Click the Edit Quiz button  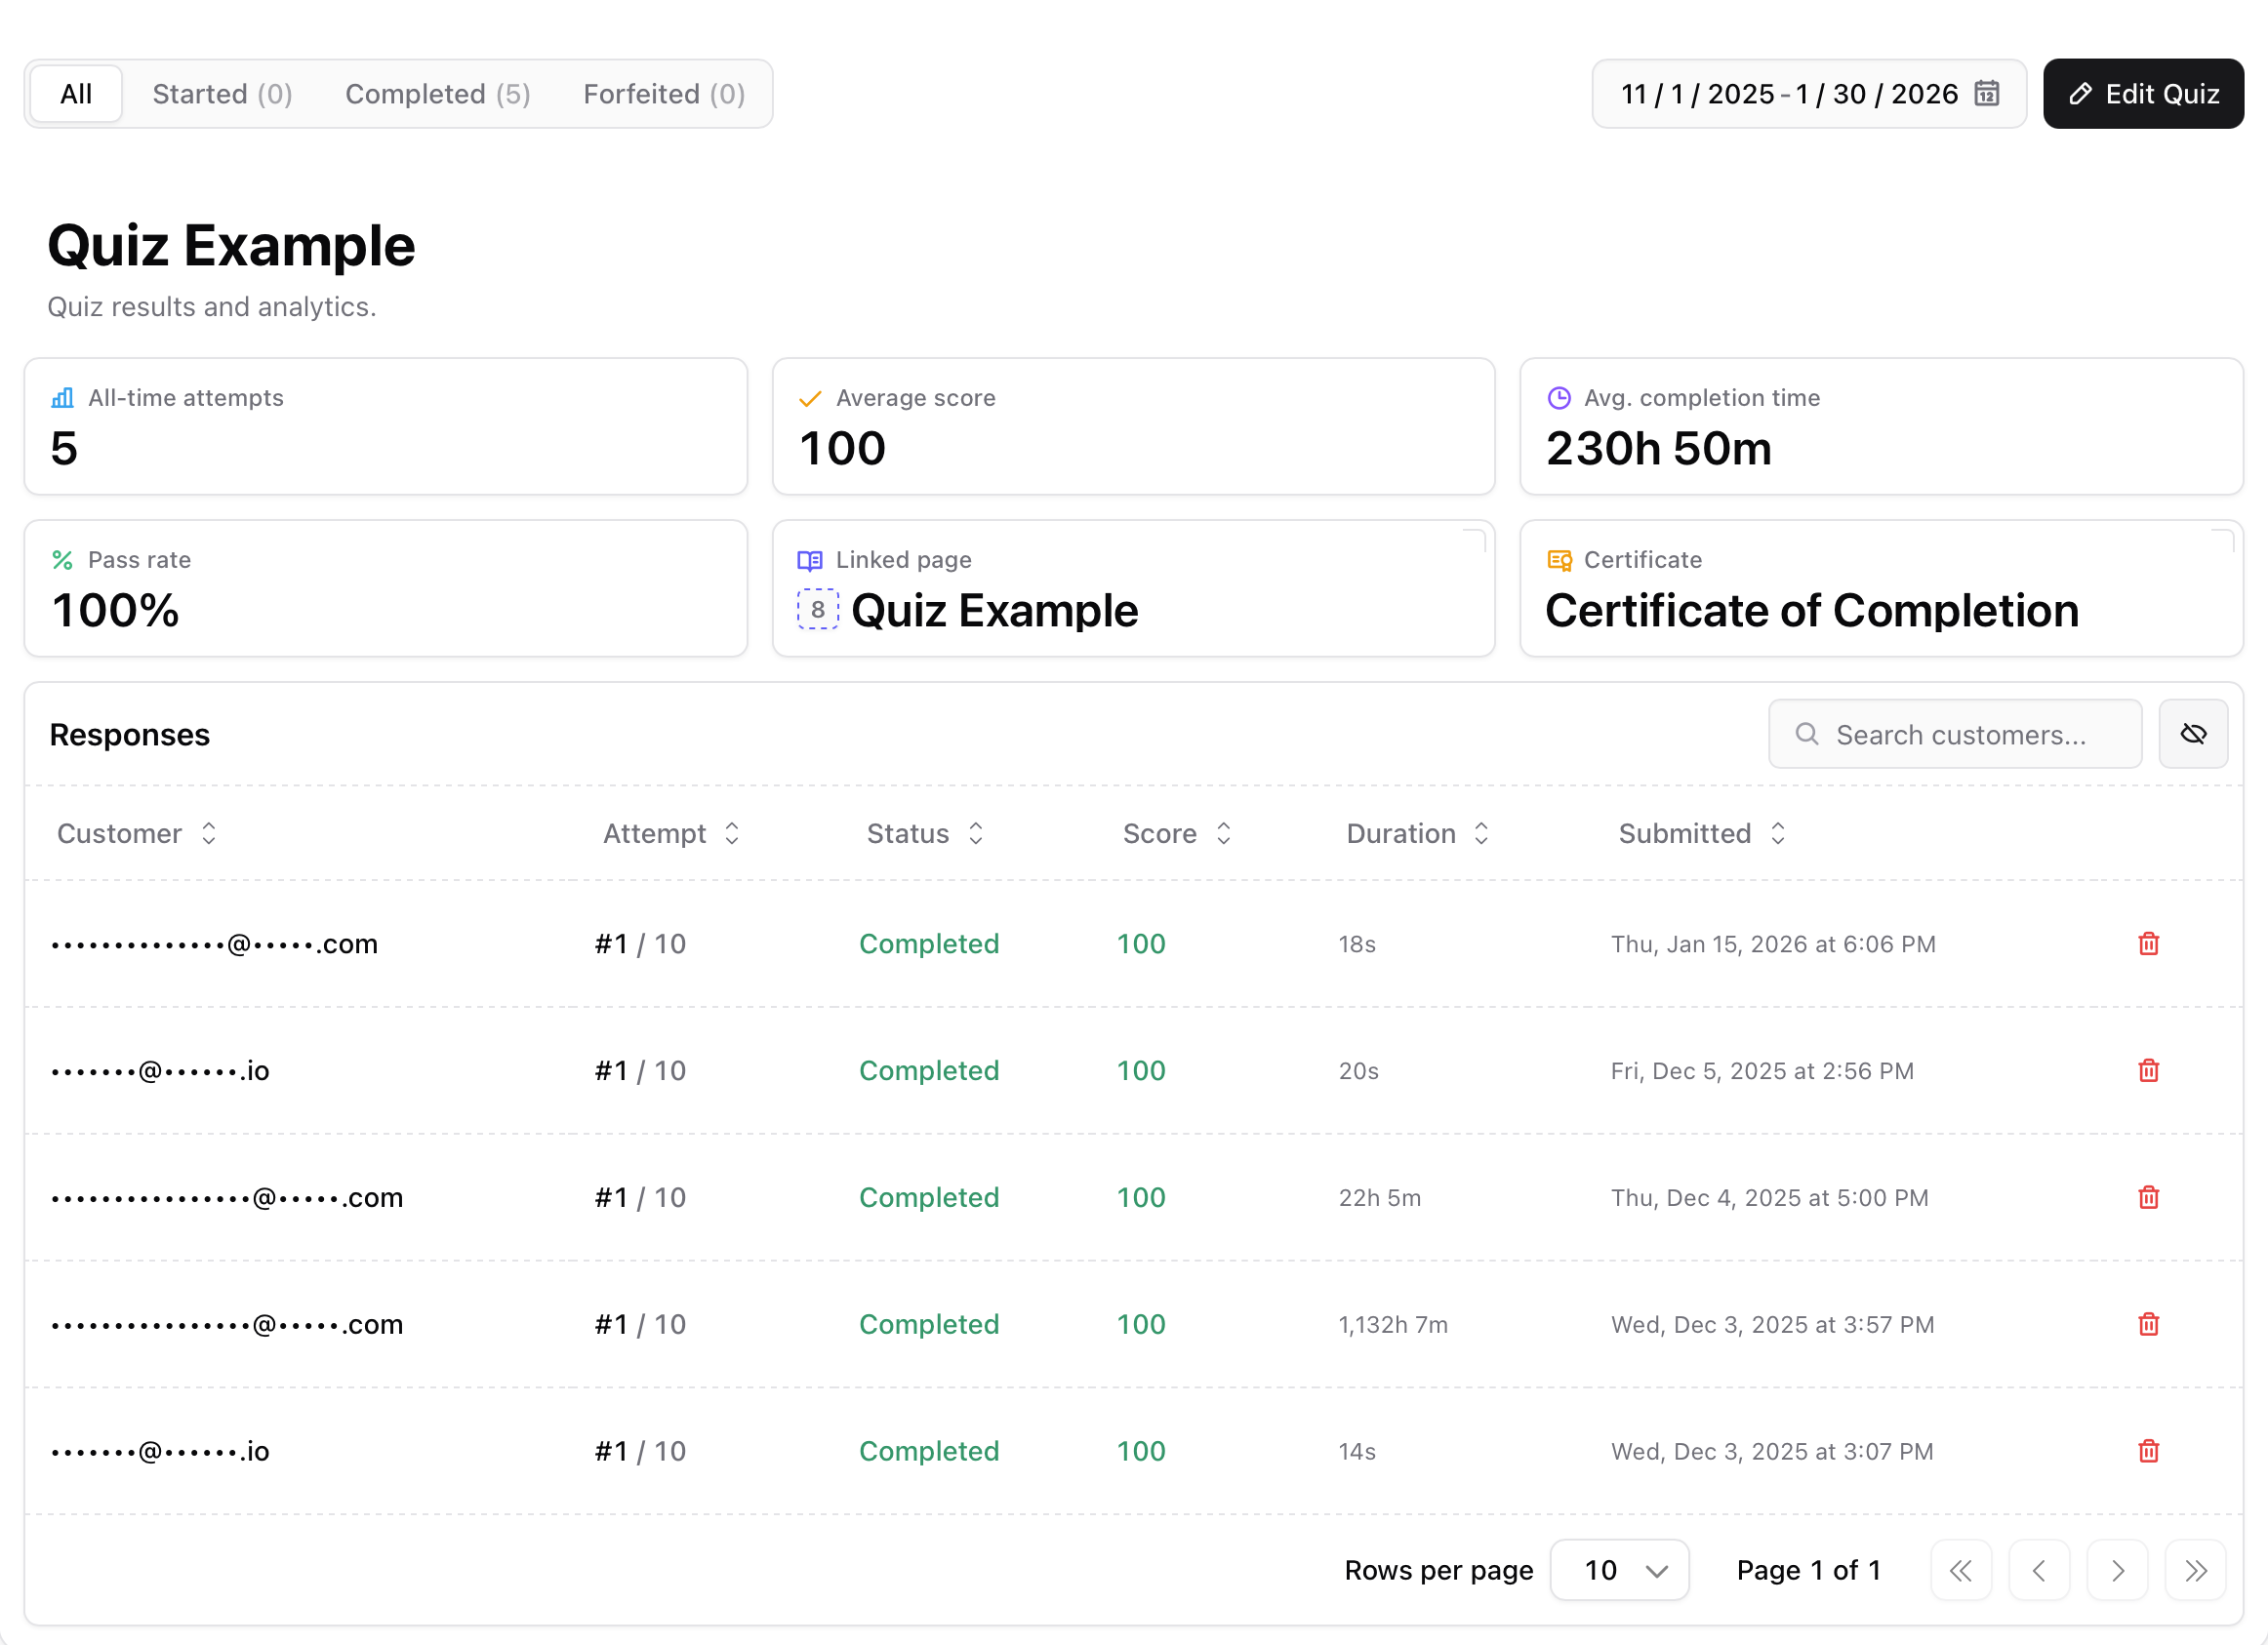(x=2142, y=93)
